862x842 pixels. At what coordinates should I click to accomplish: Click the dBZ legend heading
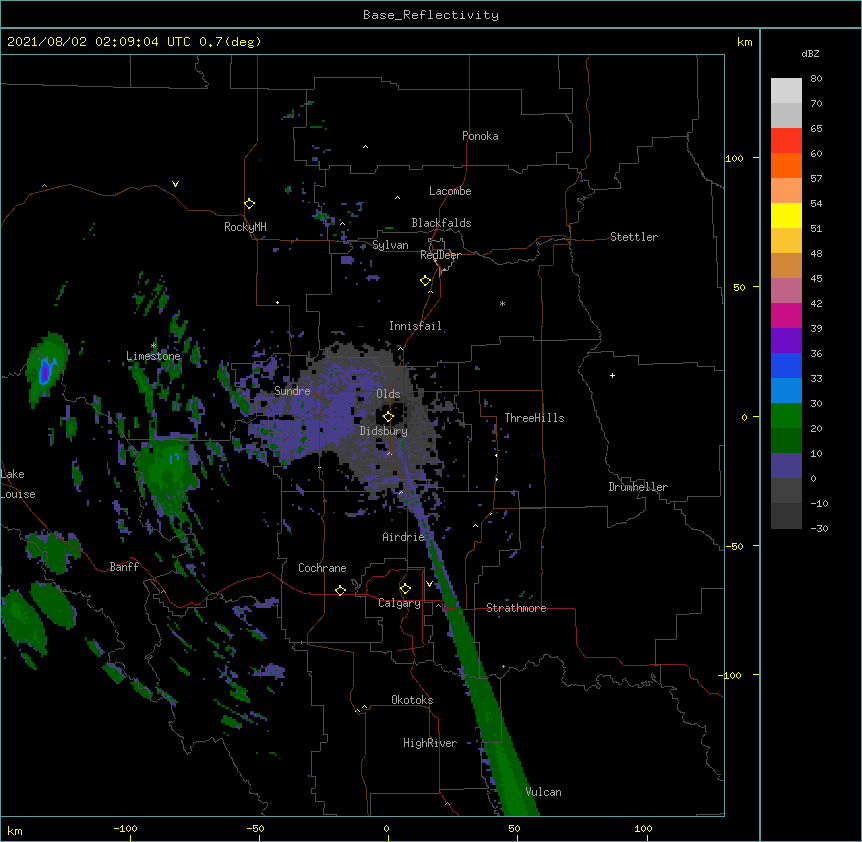point(810,53)
